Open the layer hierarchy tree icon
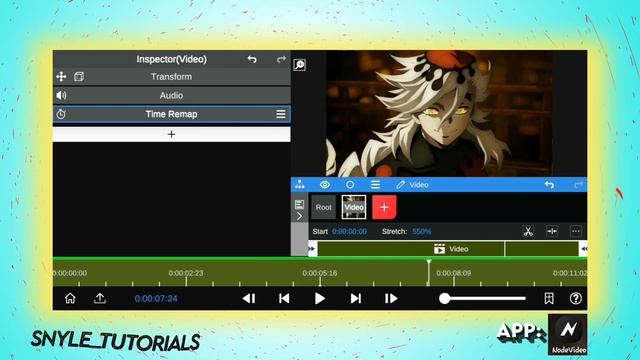The height and width of the screenshot is (360, 640). point(300,184)
